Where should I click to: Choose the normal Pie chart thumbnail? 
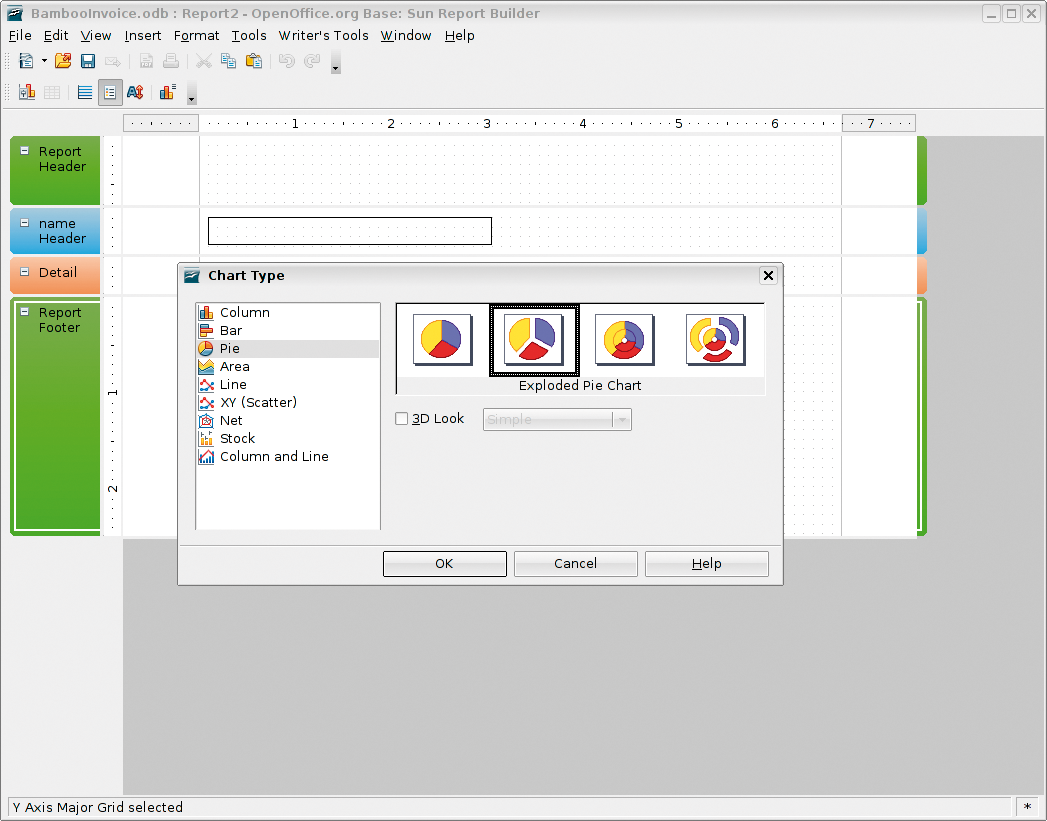tap(443, 340)
